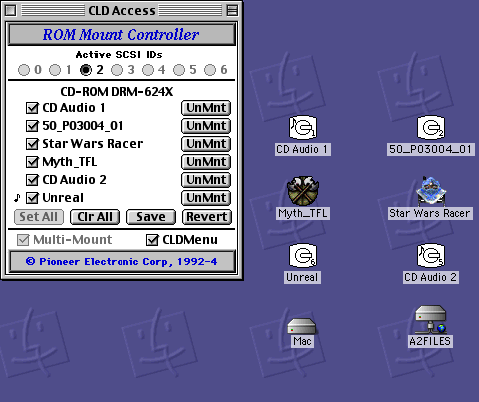
Task: Click the CD Audio 1 list entry text
Action: [74, 108]
